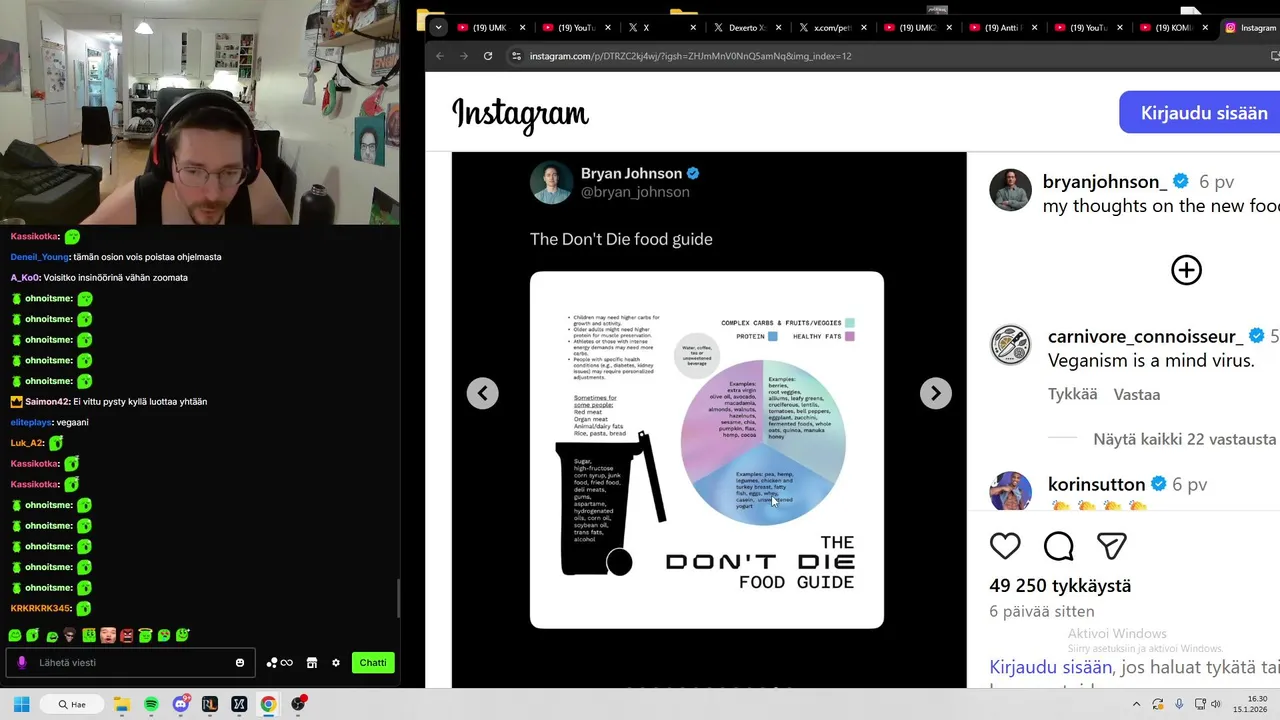
Task: Go back in Chrome browser history
Action: point(440,56)
